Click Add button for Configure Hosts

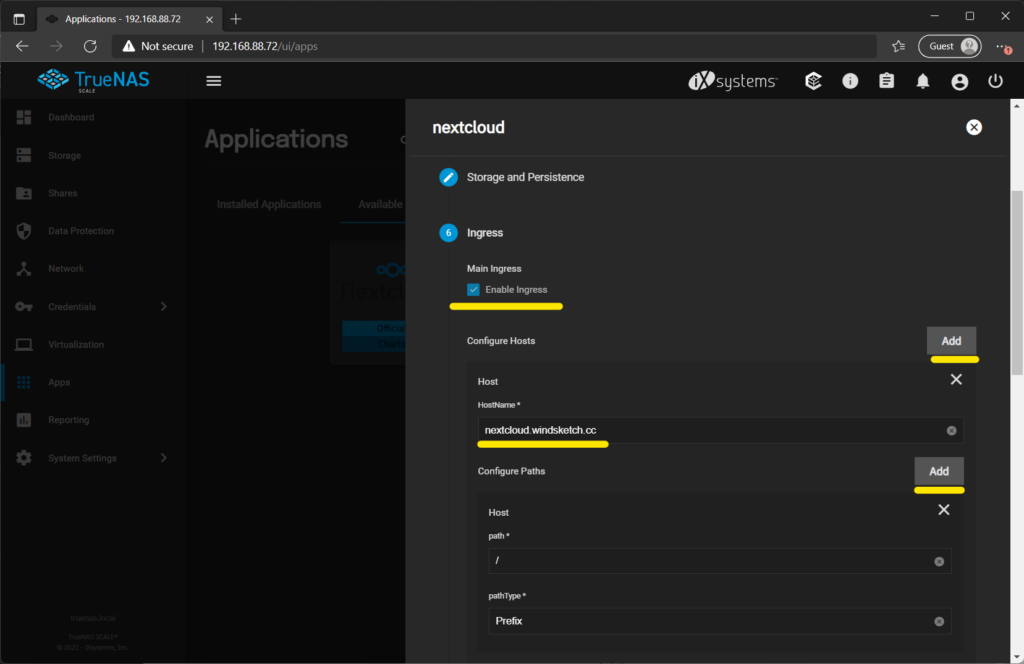click(950, 341)
